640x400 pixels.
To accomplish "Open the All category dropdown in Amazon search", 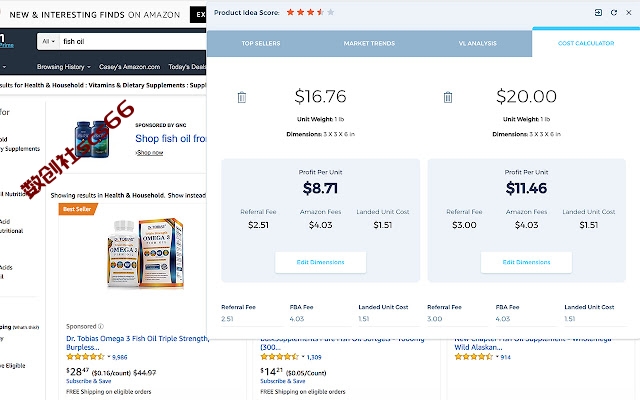I will (49, 41).
